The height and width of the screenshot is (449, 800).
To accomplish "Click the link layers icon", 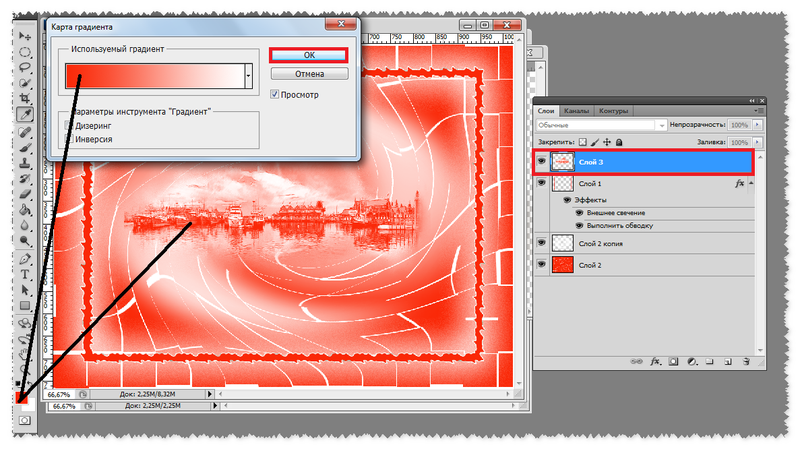I will coord(636,361).
